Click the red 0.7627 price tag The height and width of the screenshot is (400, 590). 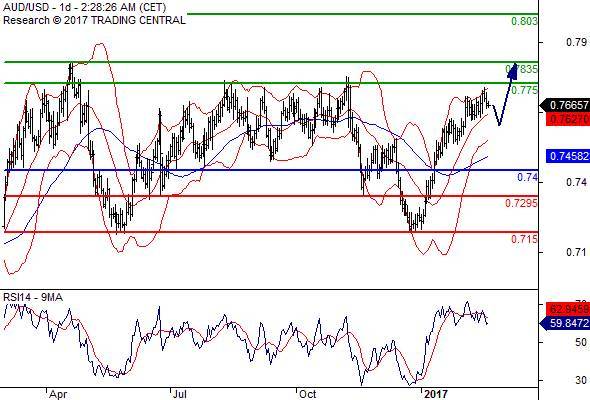click(x=568, y=119)
